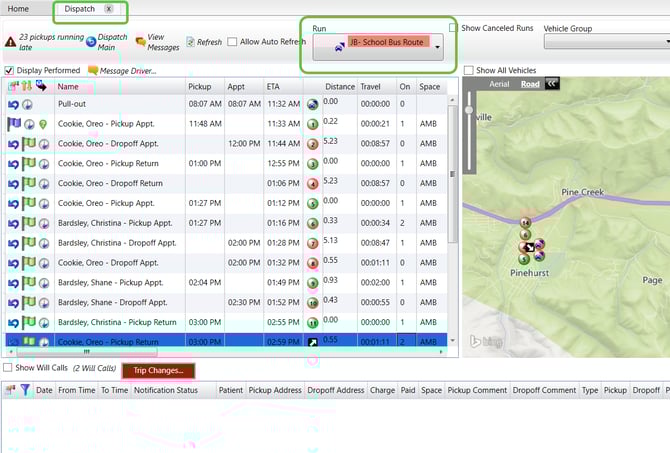Uncheck the Display Performed checkbox

click(x=9, y=70)
